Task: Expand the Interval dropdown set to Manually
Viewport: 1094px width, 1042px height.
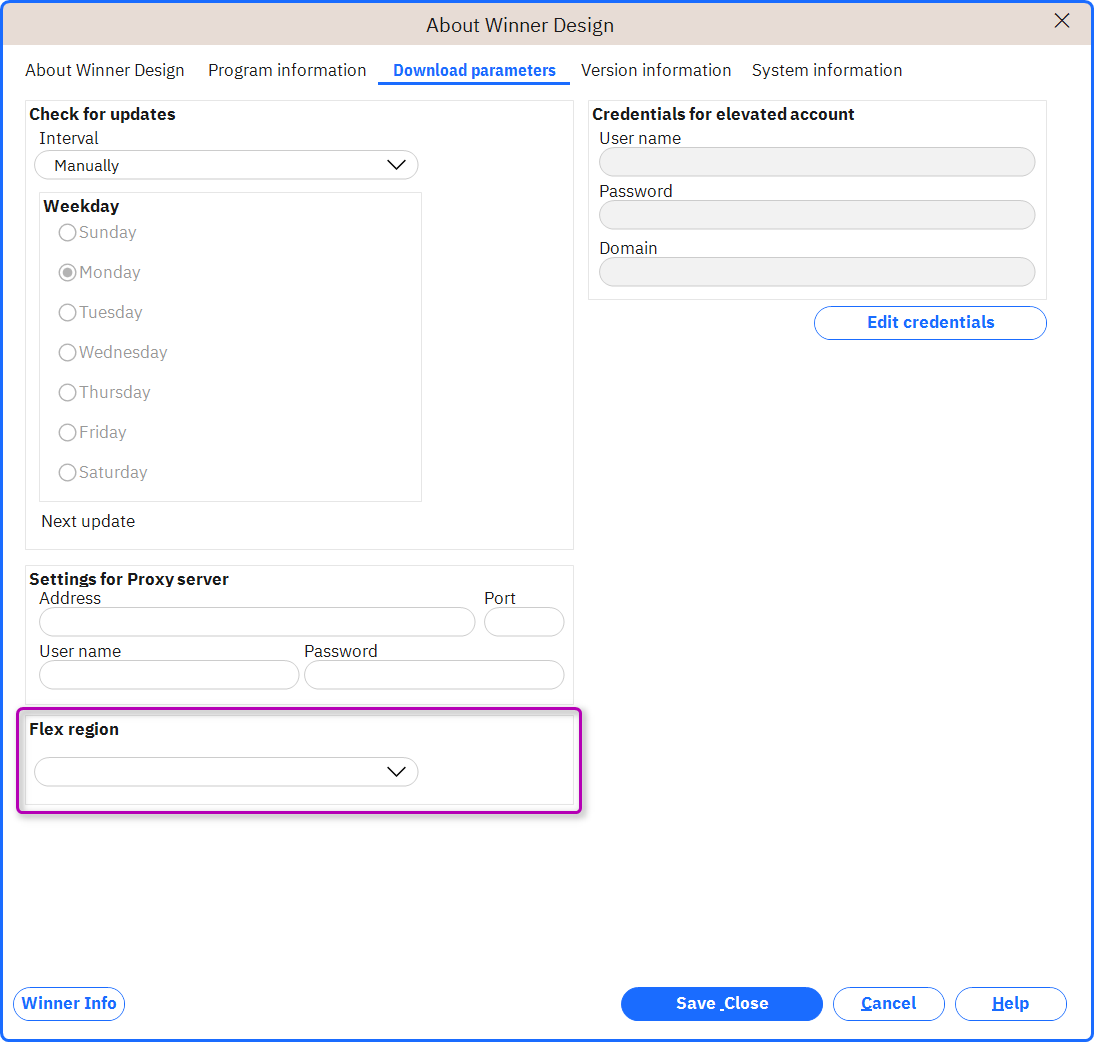Action: tap(226, 165)
